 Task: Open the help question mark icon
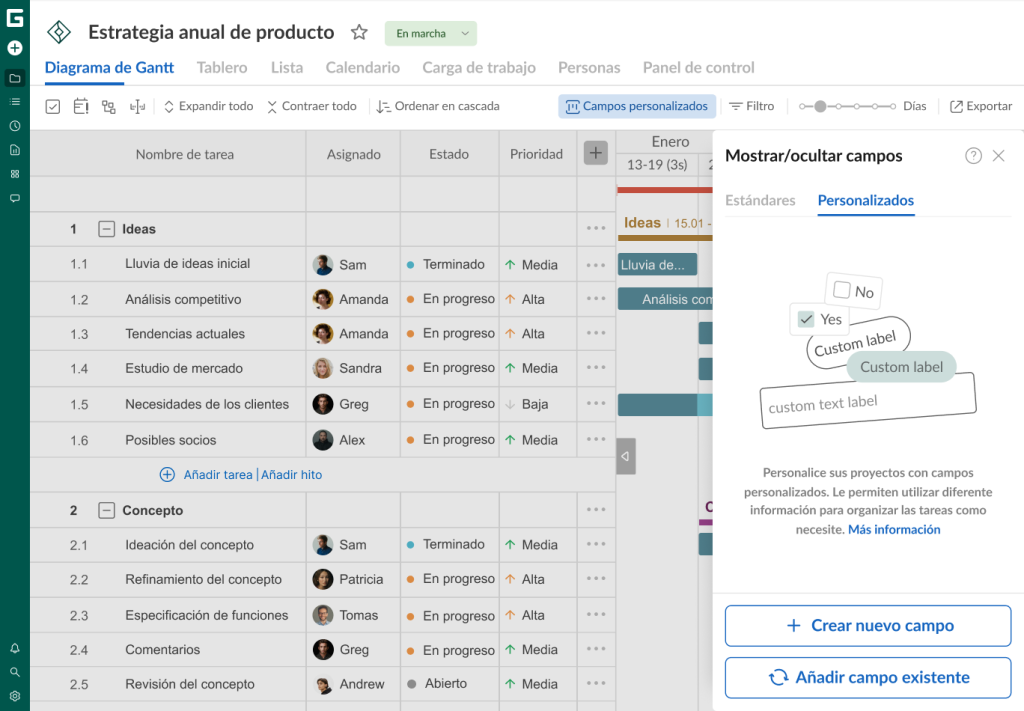(973, 155)
